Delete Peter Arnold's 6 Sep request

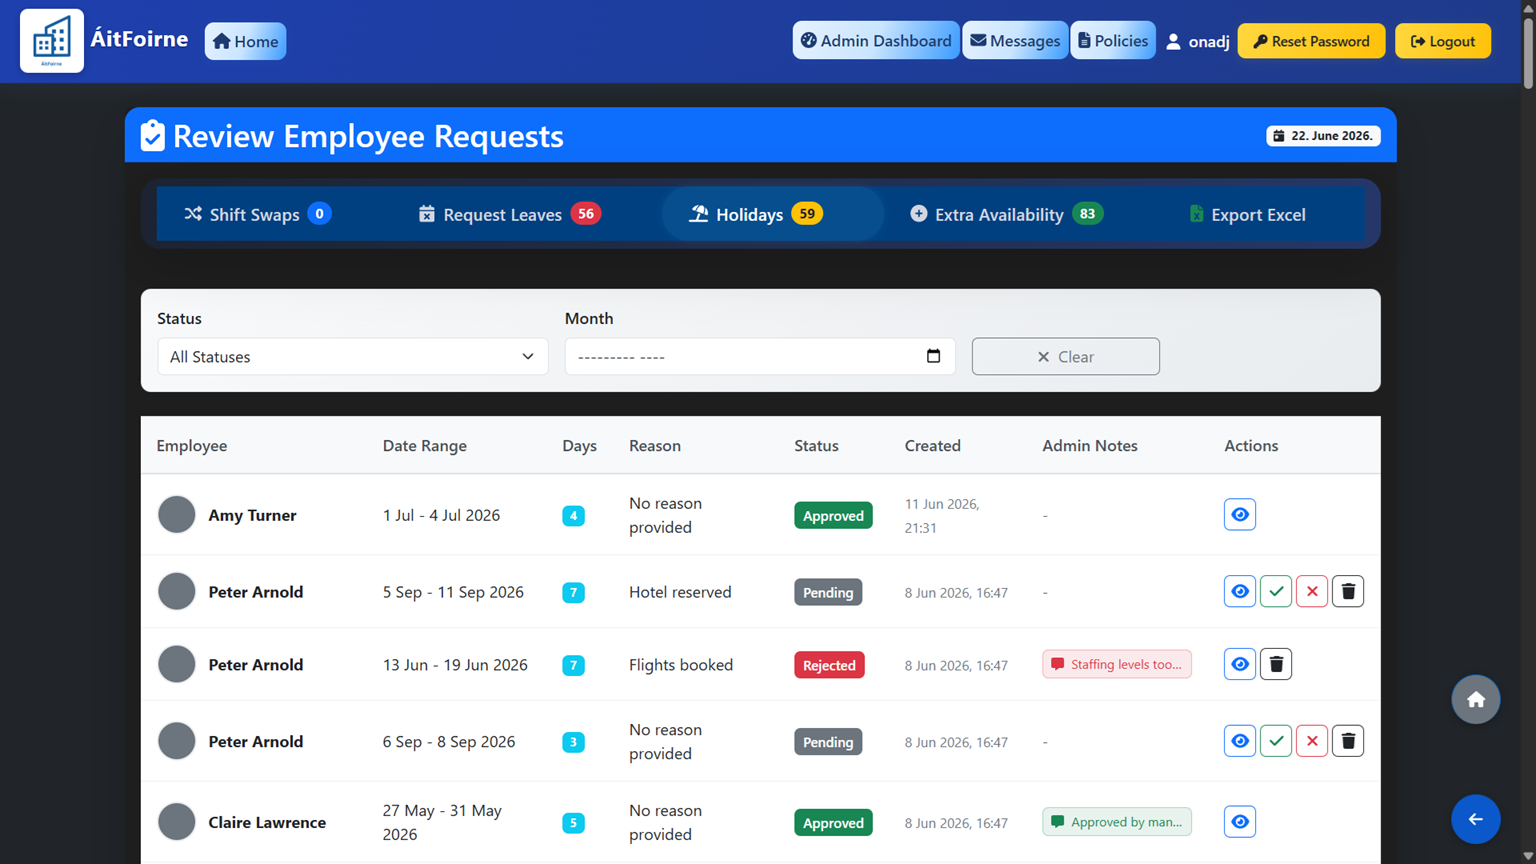[1347, 741]
